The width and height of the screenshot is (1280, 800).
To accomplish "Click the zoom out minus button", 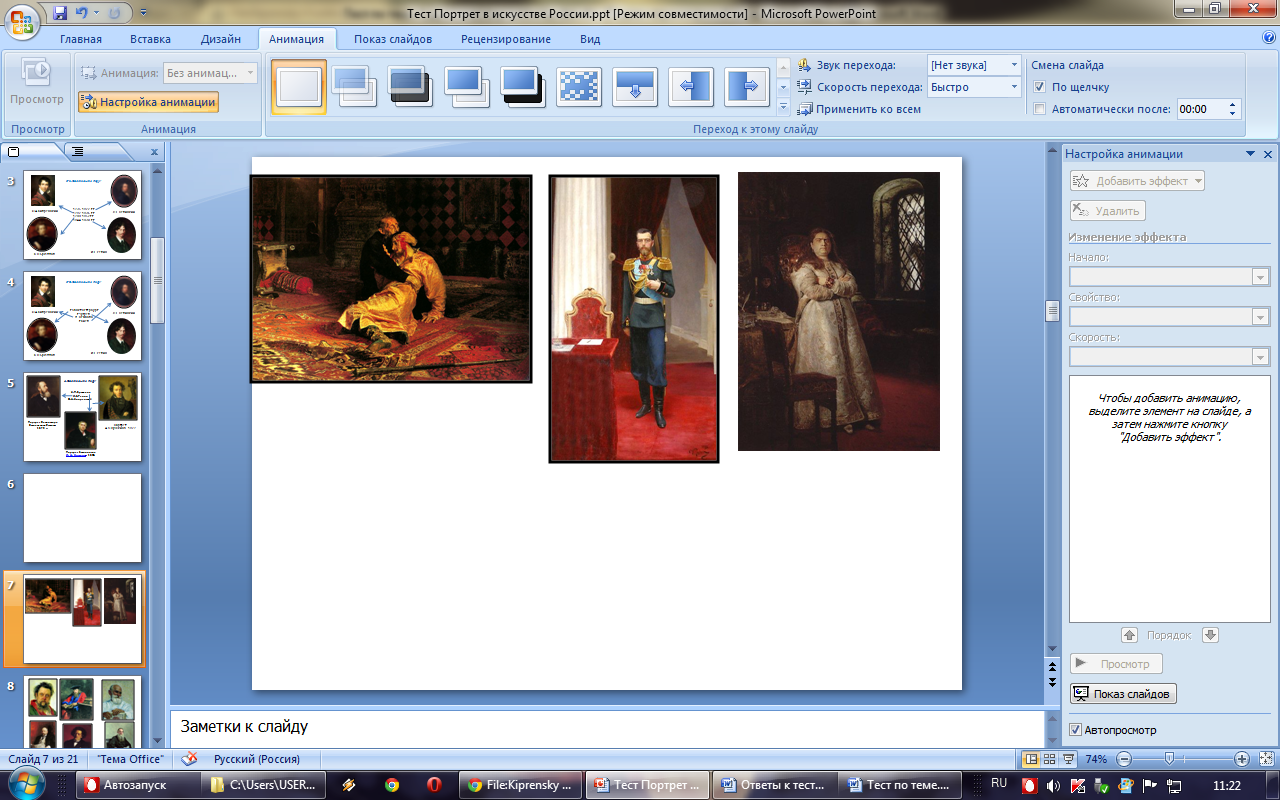I will 1124,759.
